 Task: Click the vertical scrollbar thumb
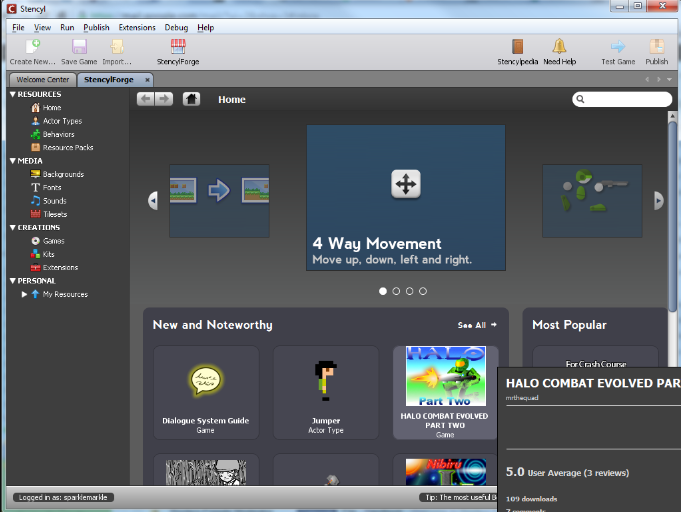[x=672, y=216]
